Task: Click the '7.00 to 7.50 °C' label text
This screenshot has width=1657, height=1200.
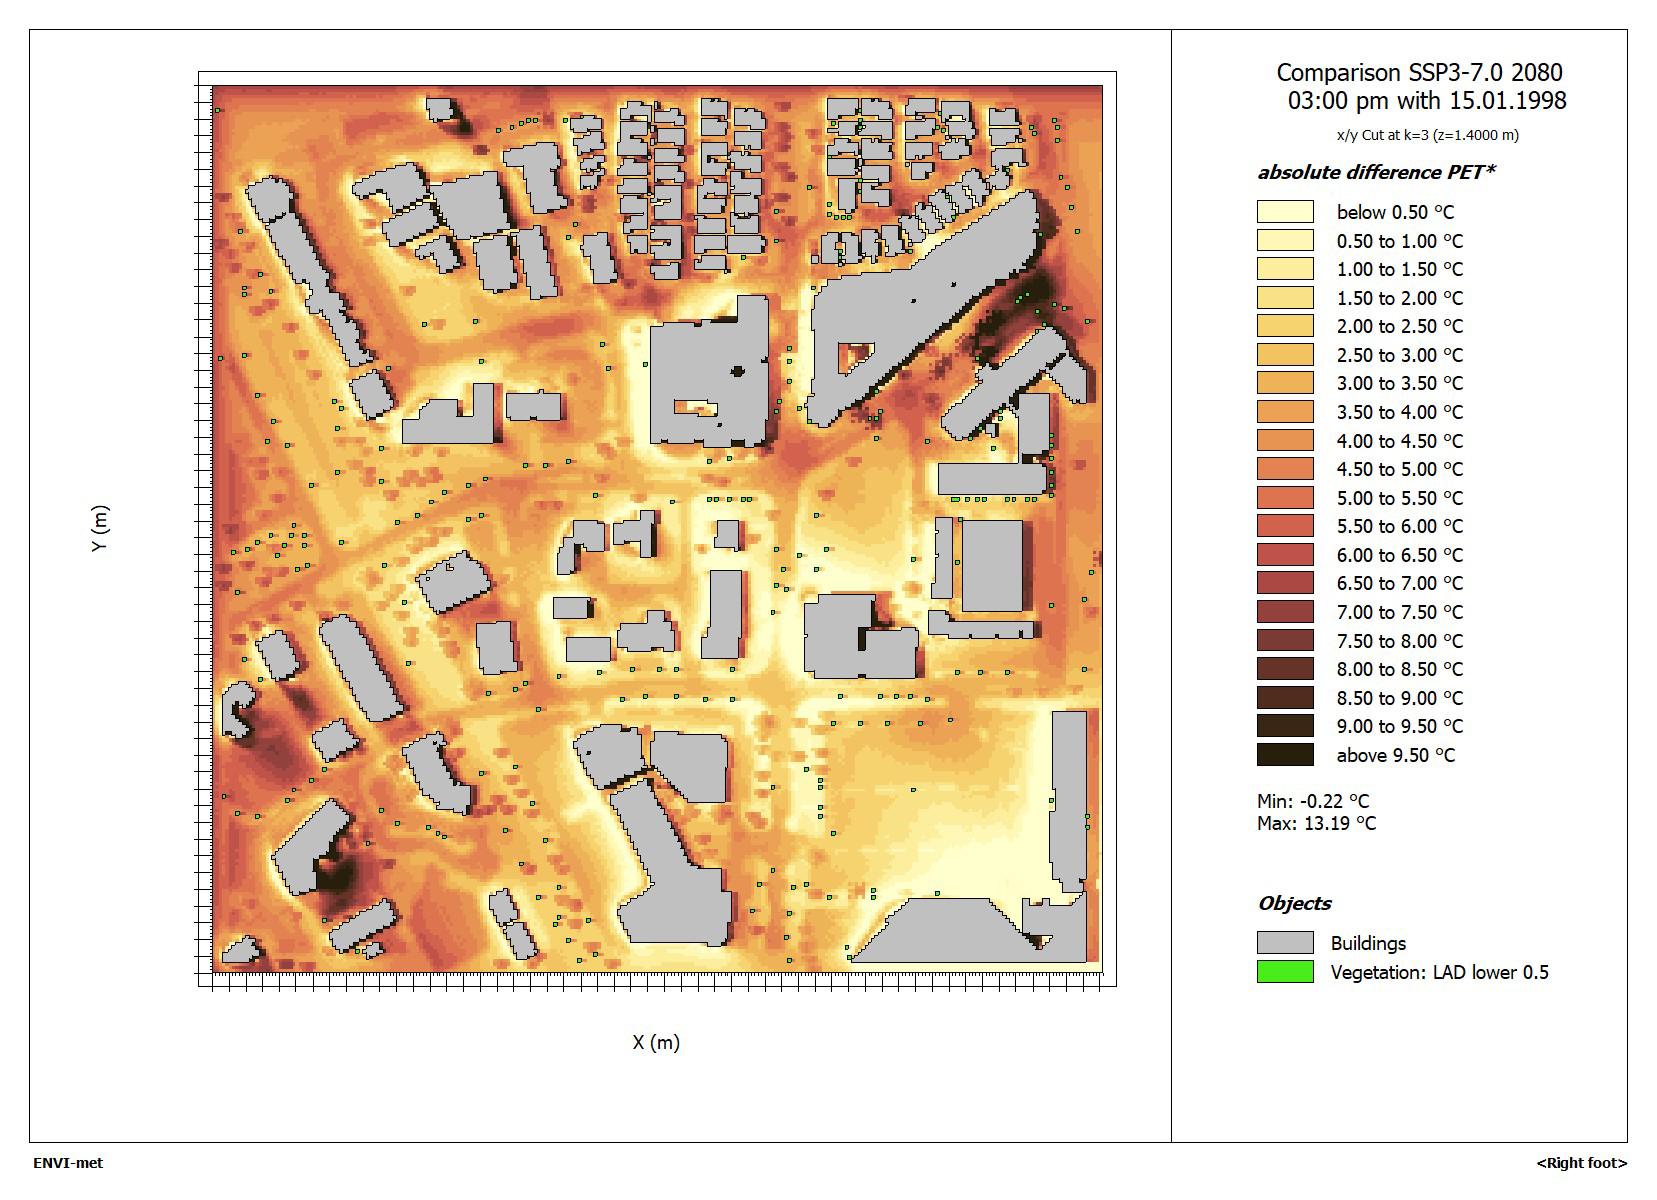Action: tap(1399, 612)
